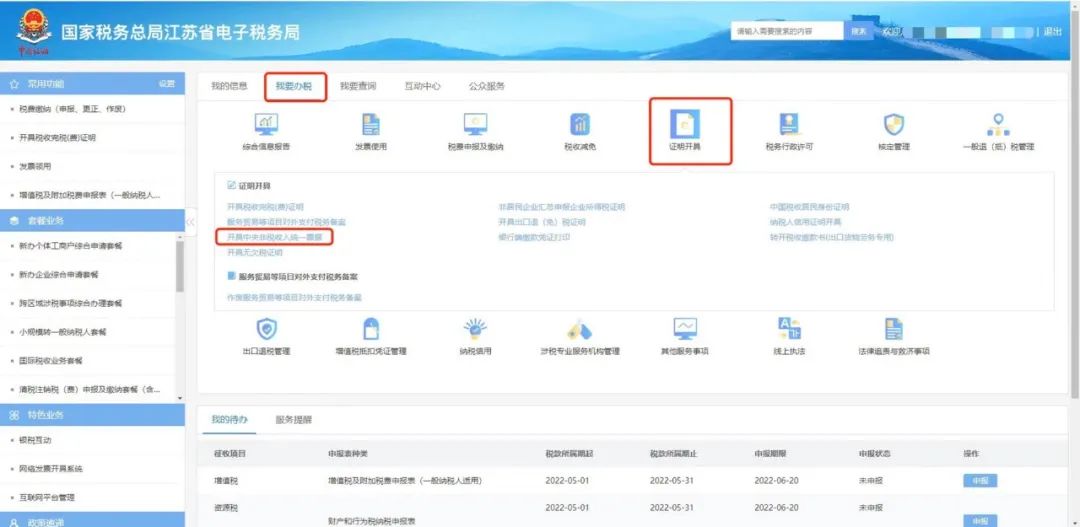Open the 一般退（抵）税管理 icon
Screen dimensions: 1080x527
pyautogui.click(x=998, y=125)
